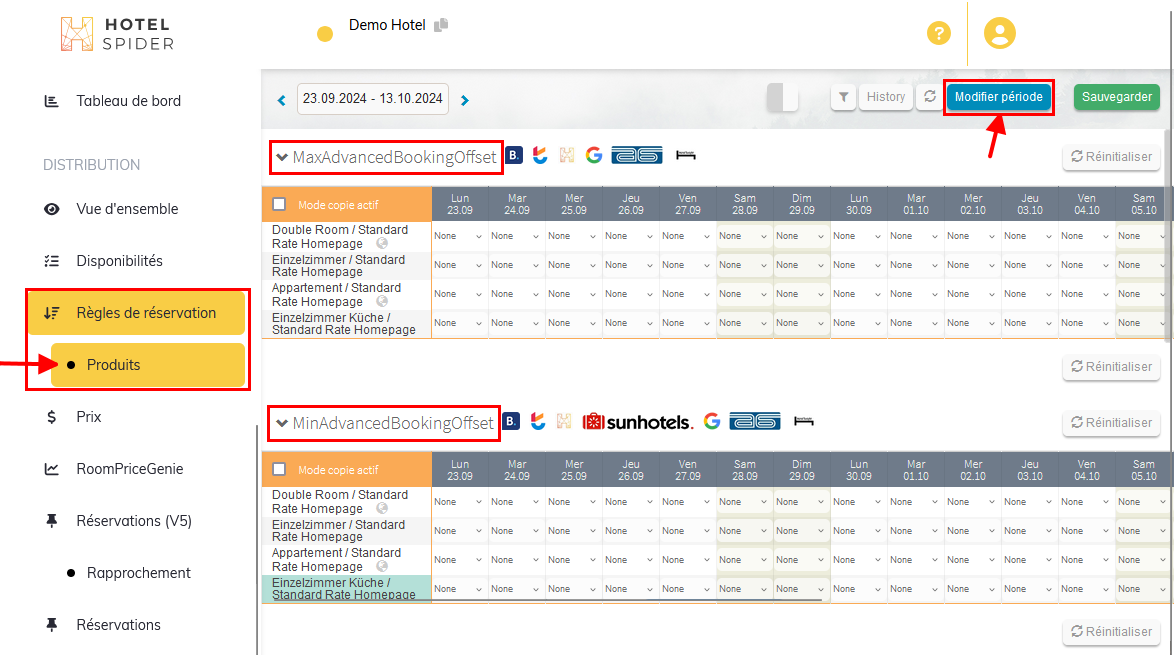Click the filter funnel icon
Viewport: 1174px width, 655px height.
tap(843, 97)
